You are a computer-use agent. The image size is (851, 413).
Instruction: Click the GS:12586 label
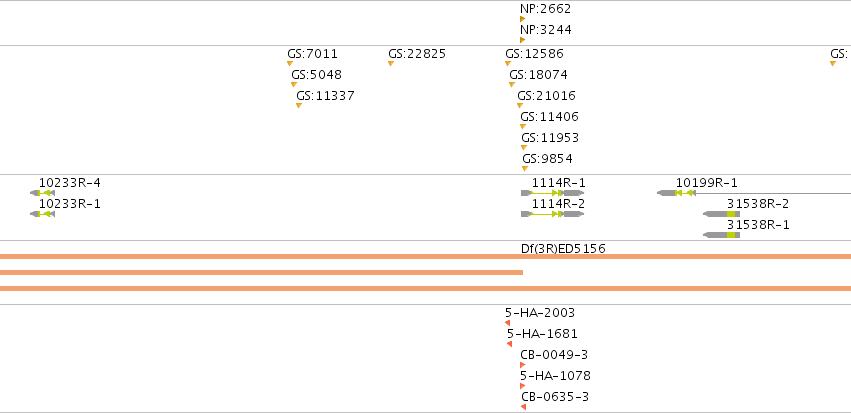534,54
